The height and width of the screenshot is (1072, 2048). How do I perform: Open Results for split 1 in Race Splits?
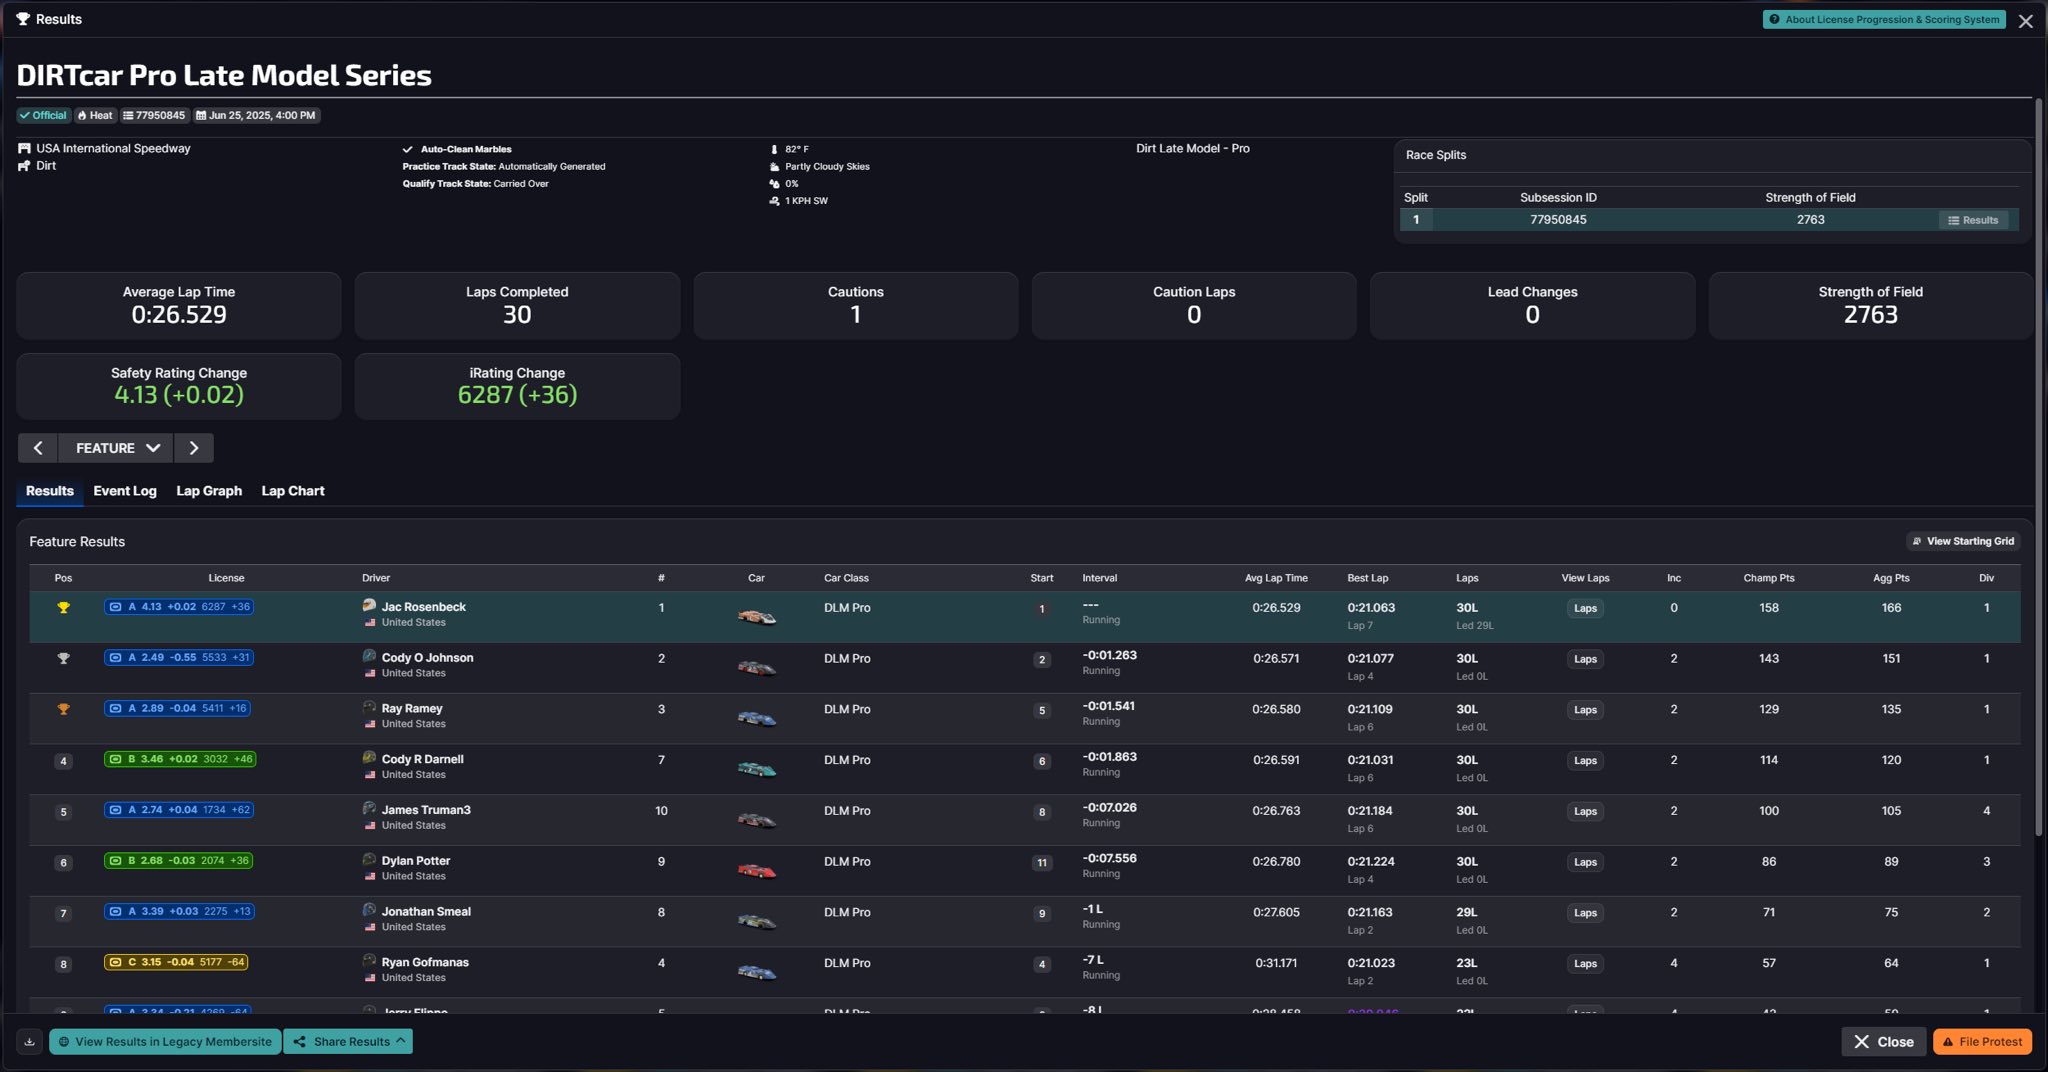coord(1973,220)
